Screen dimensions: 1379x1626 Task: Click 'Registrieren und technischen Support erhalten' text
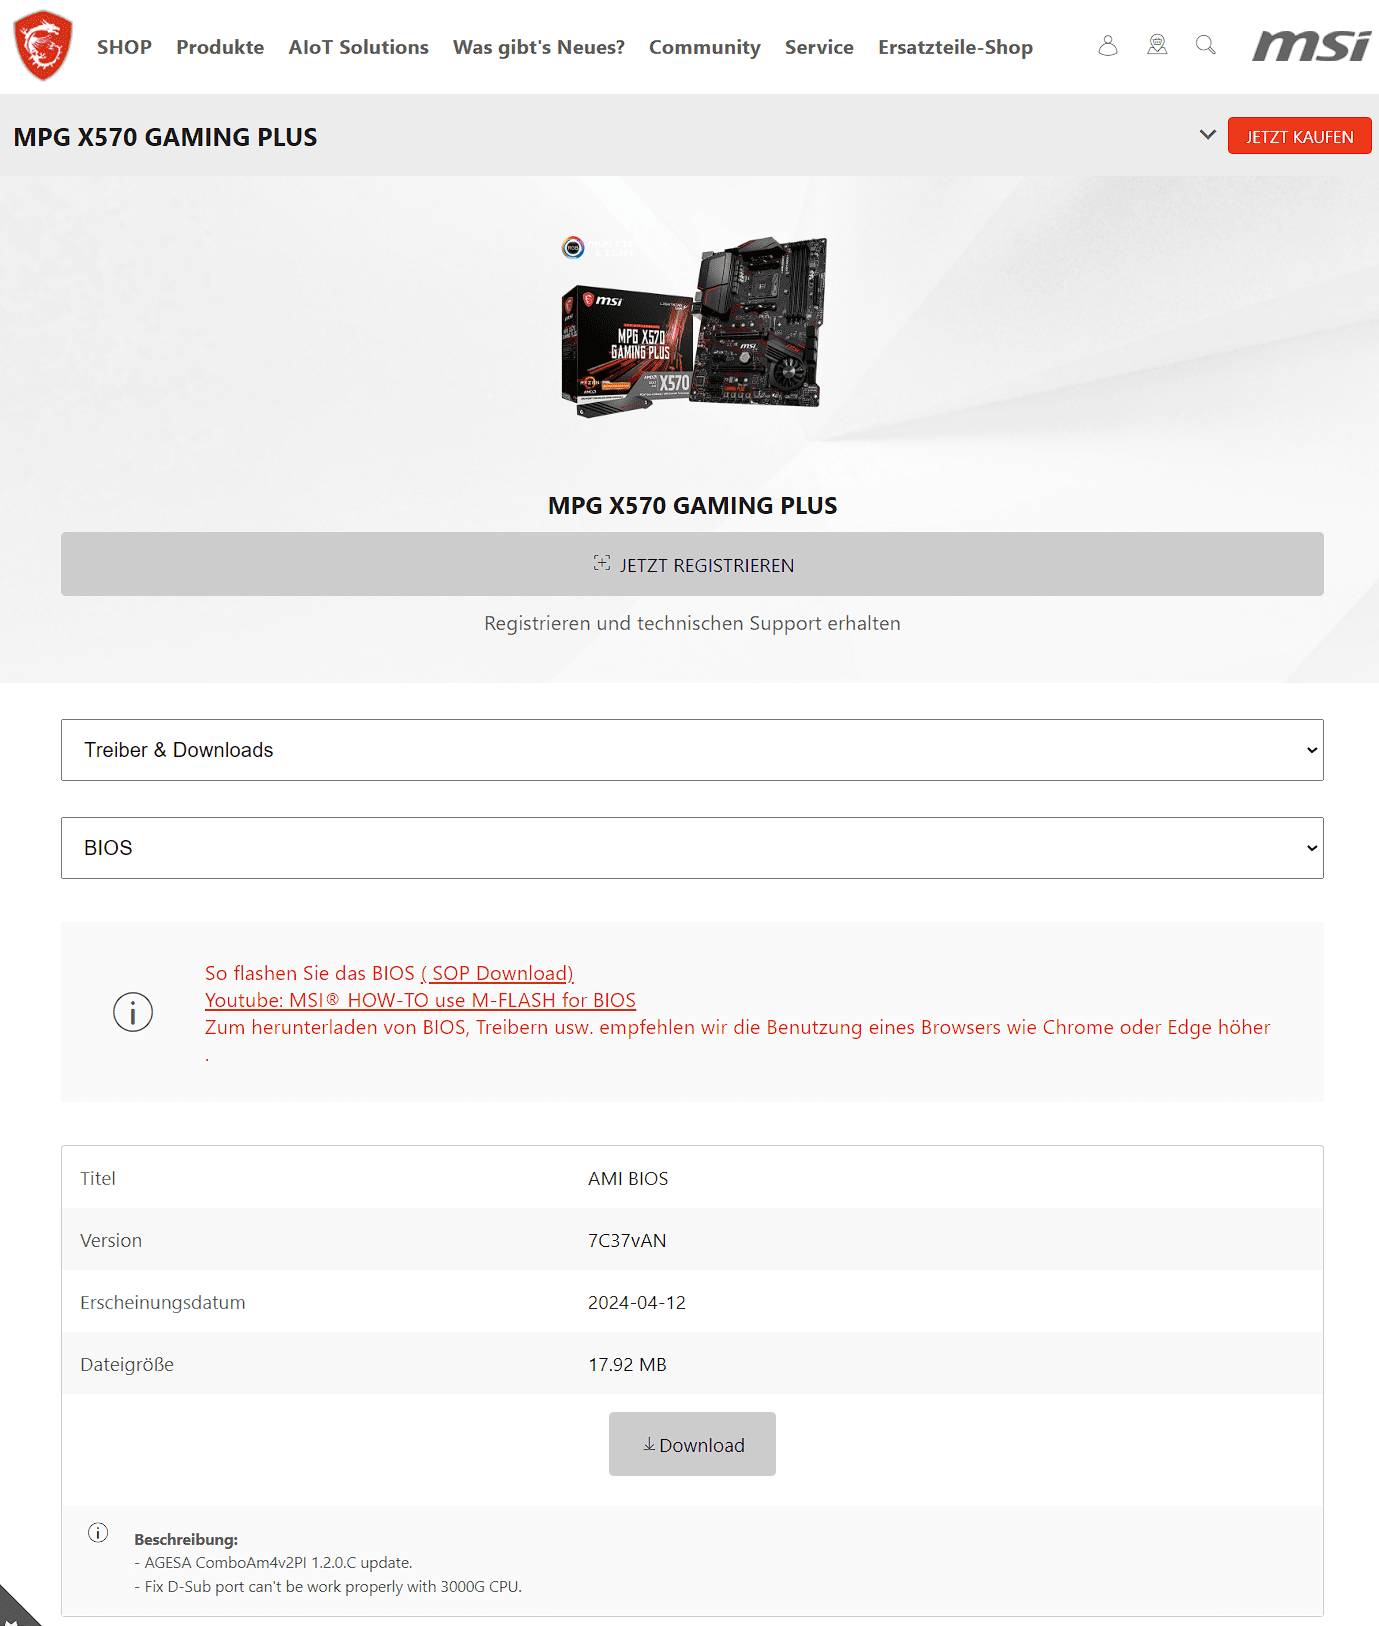692,623
